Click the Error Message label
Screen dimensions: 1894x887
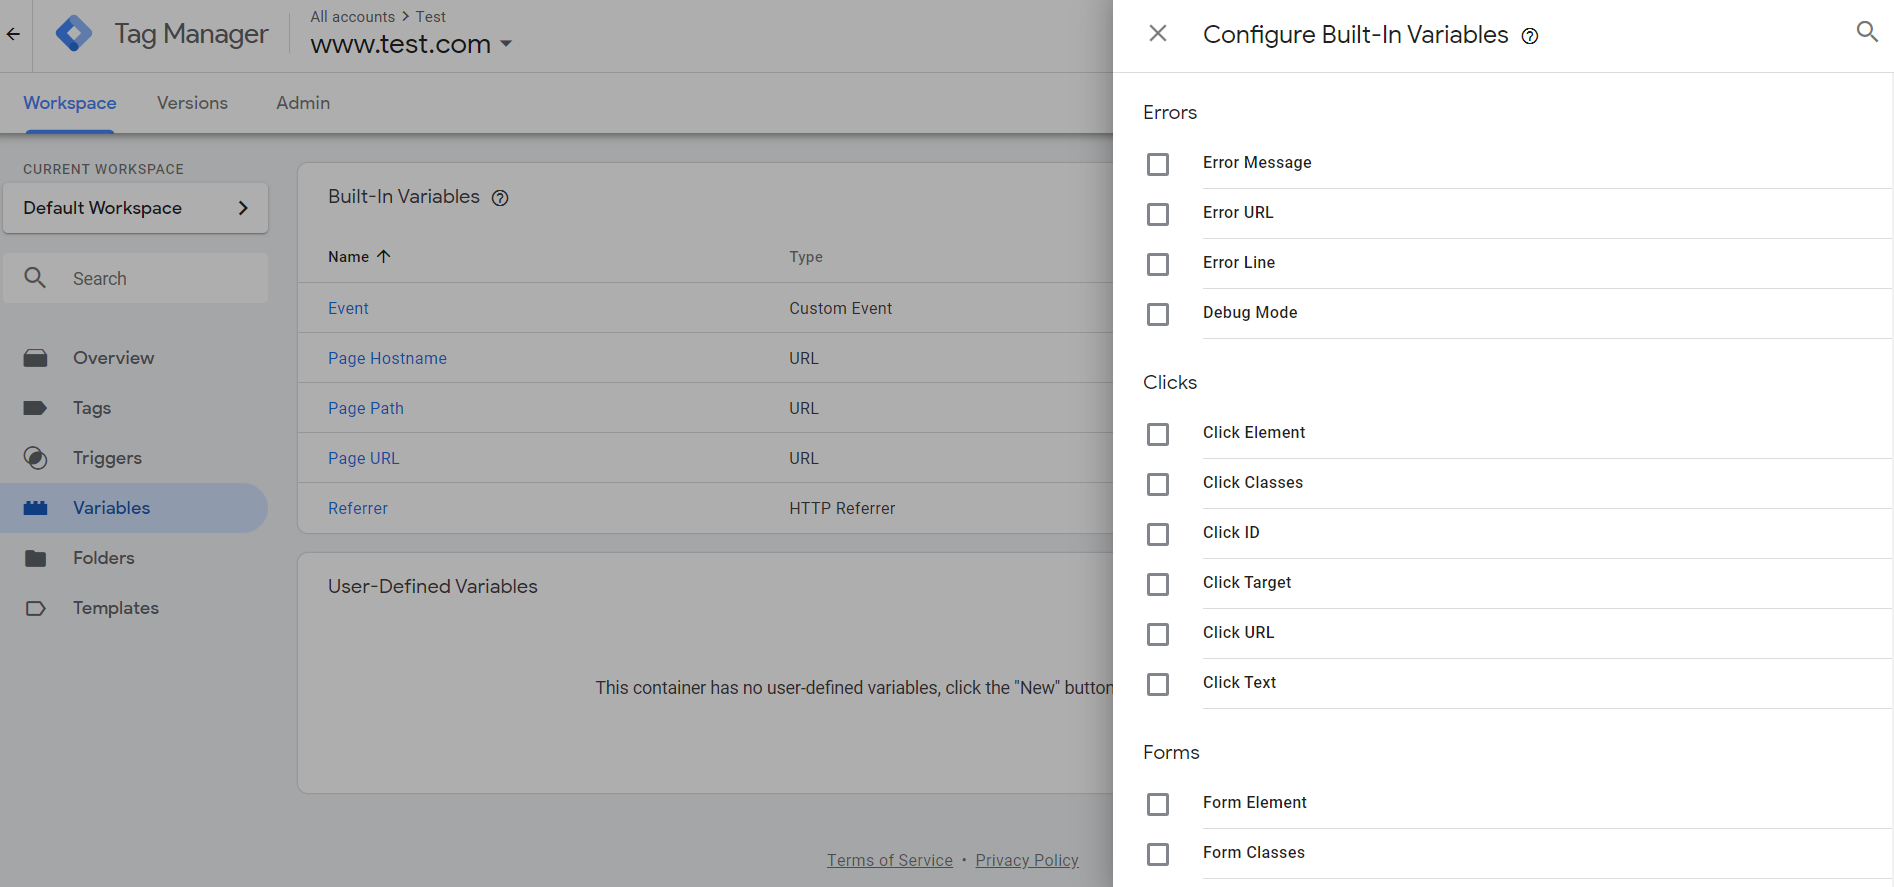pos(1257,162)
